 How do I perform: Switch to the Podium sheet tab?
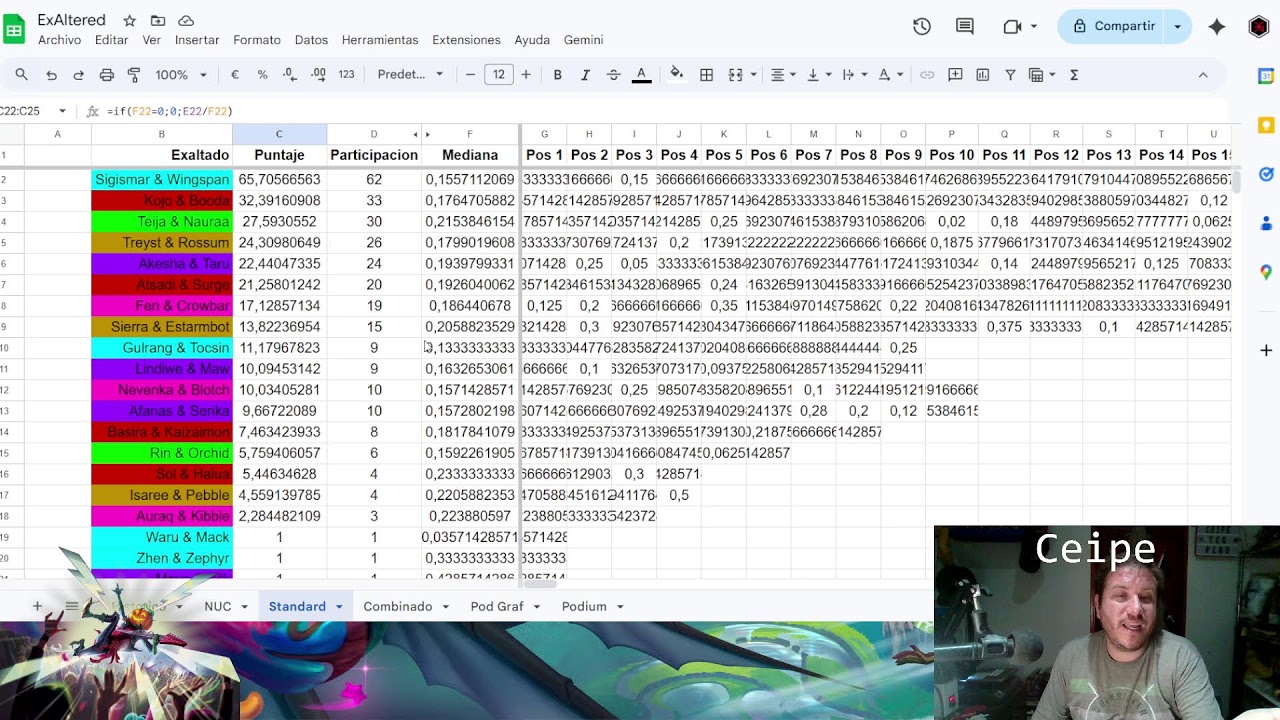(x=584, y=606)
